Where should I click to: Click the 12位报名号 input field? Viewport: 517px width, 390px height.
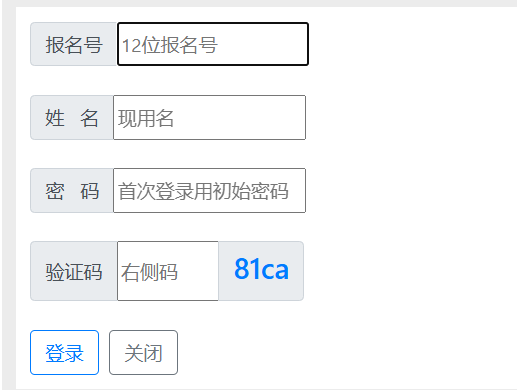(x=213, y=44)
